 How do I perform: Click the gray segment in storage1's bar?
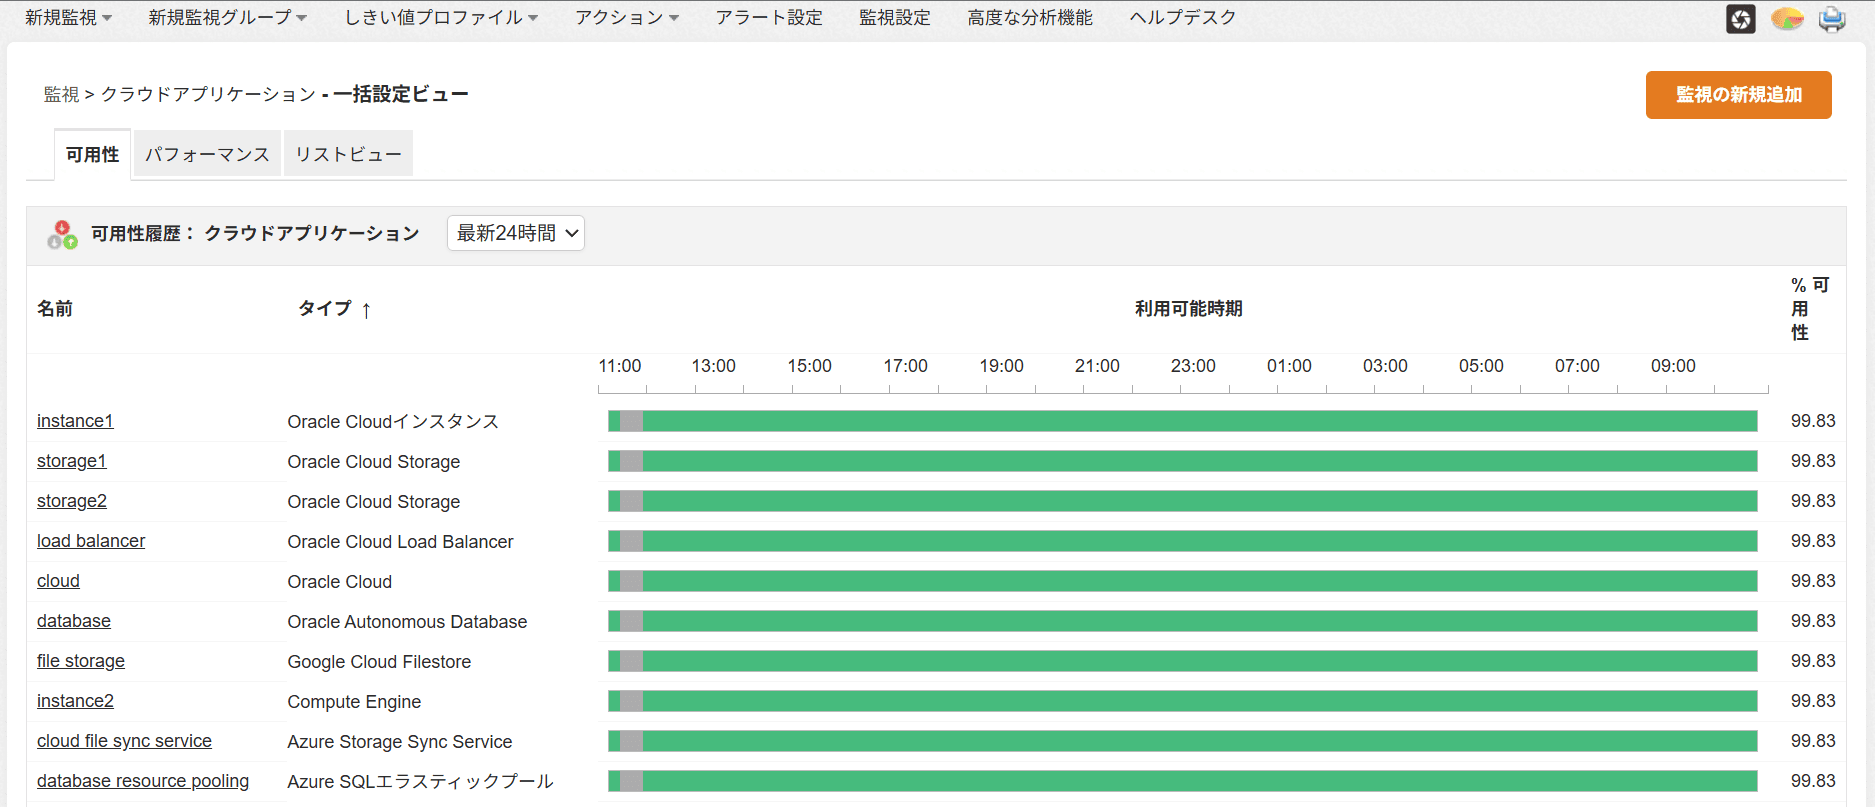631,461
